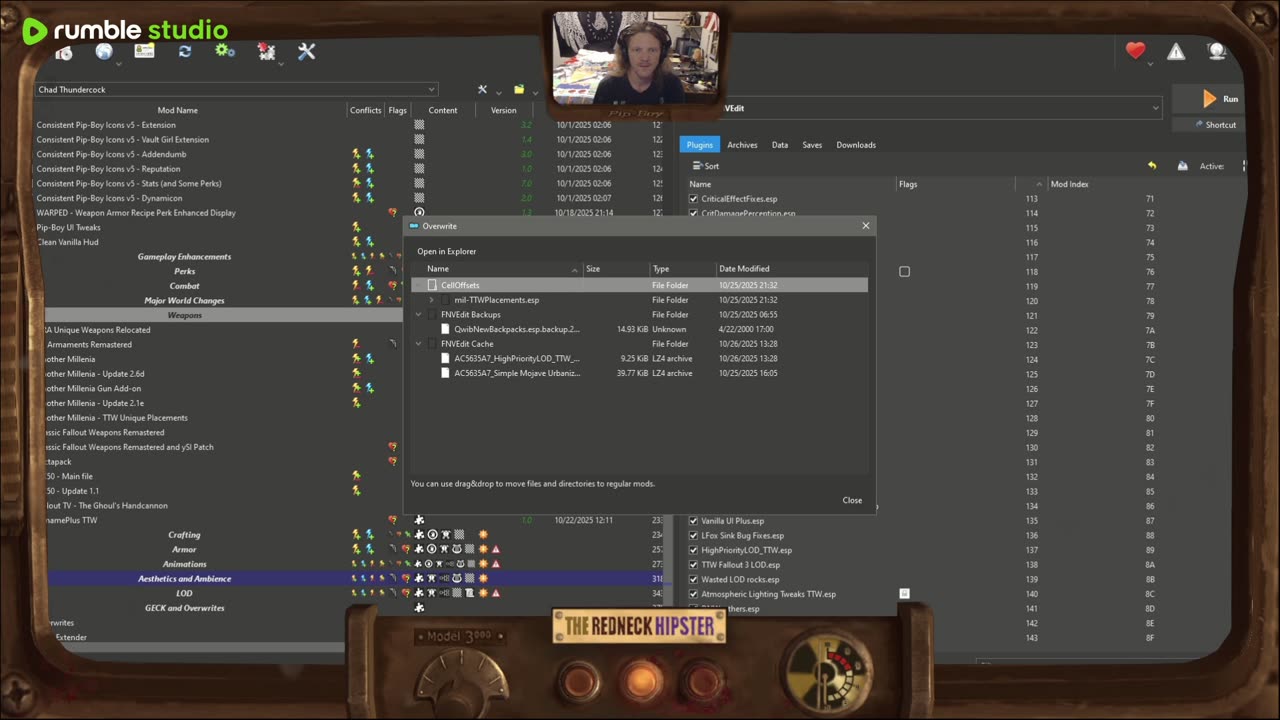
Task: Click file icon of AC5635A7_HighPriorityLOD archive
Action: pyautogui.click(x=446, y=358)
